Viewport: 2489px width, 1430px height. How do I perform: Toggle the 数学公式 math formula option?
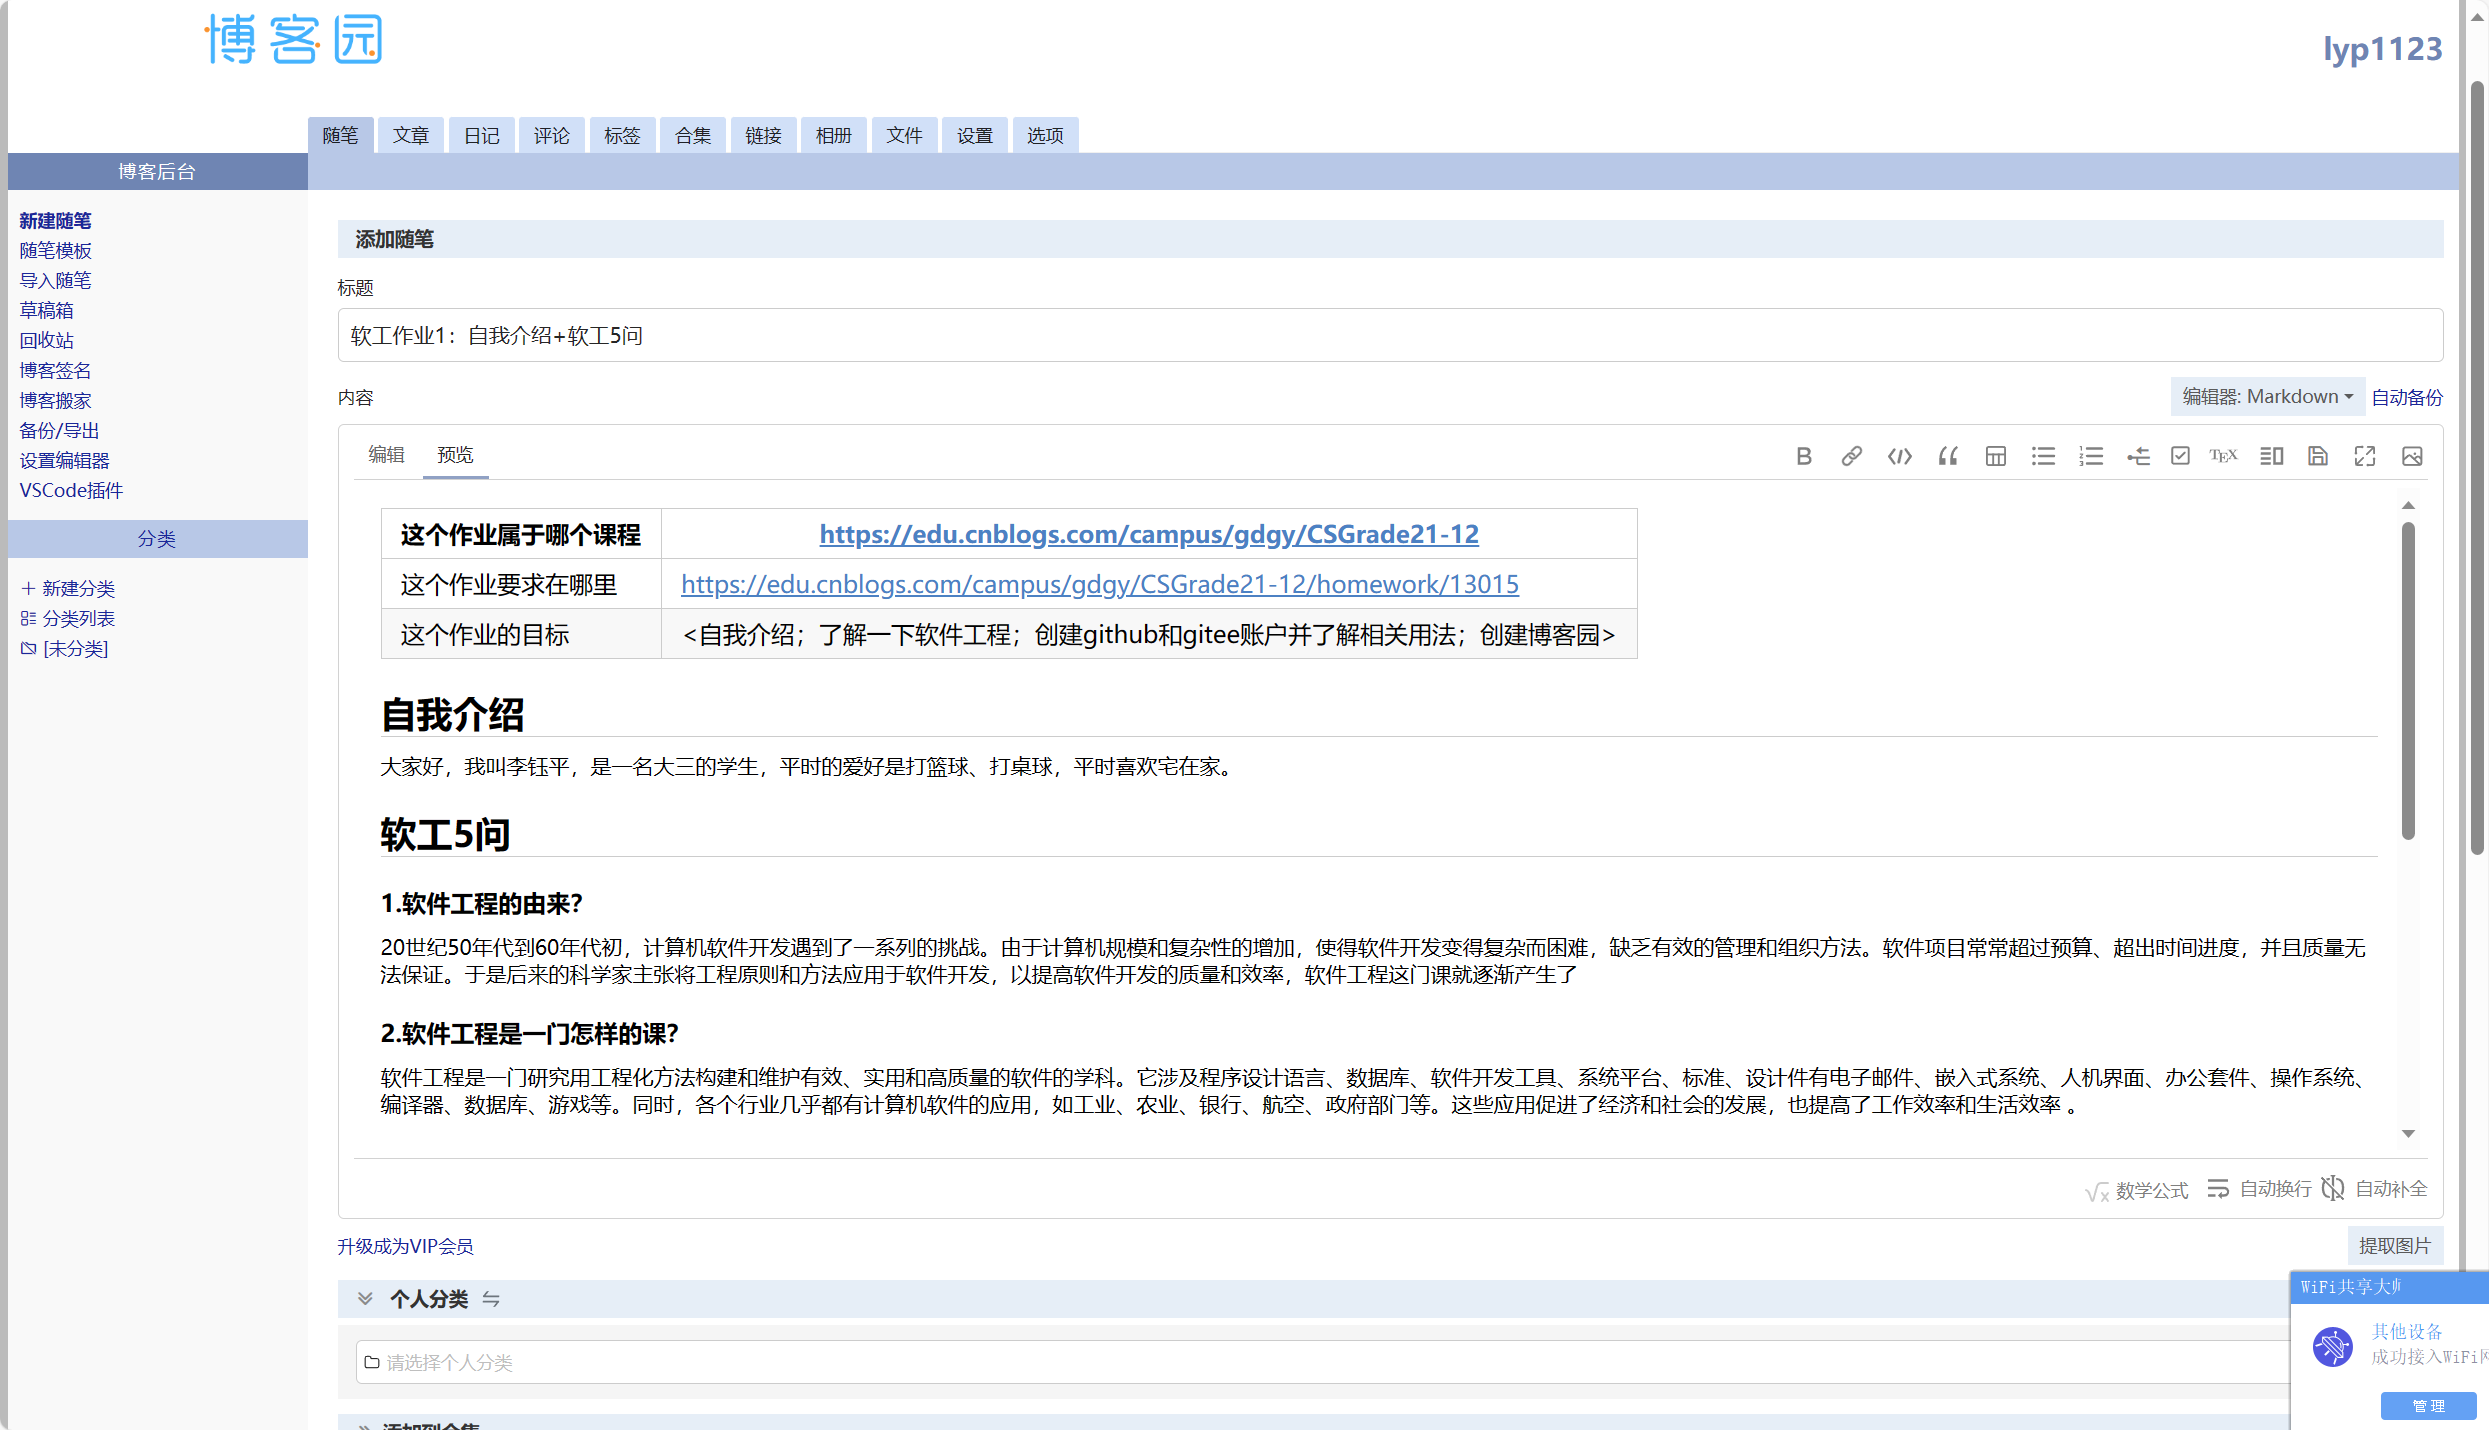[x=2137, y=1190]
